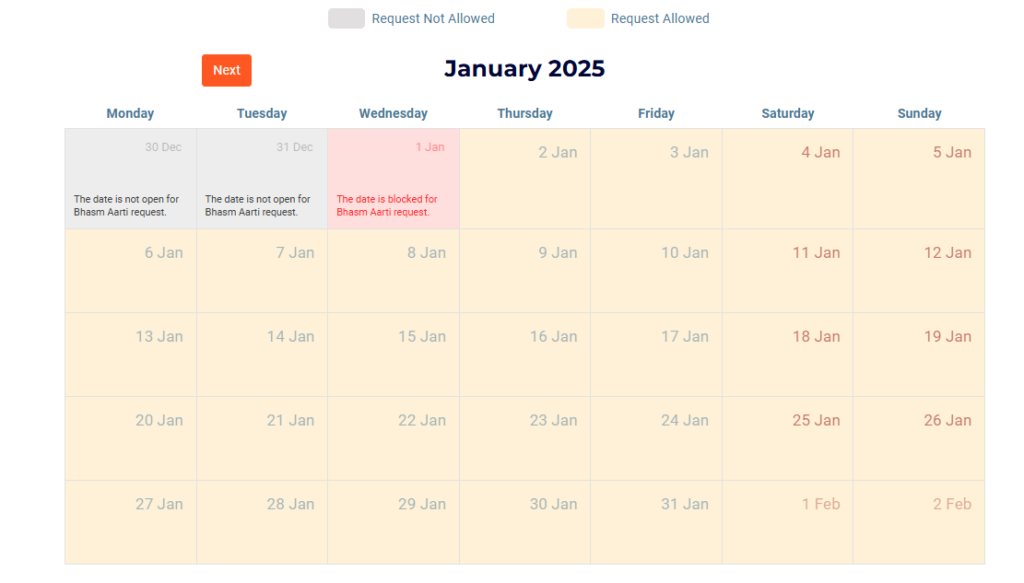Select the 2 Jan date cell
This screenshot has height=583, width=1024.
pos(525,179)
